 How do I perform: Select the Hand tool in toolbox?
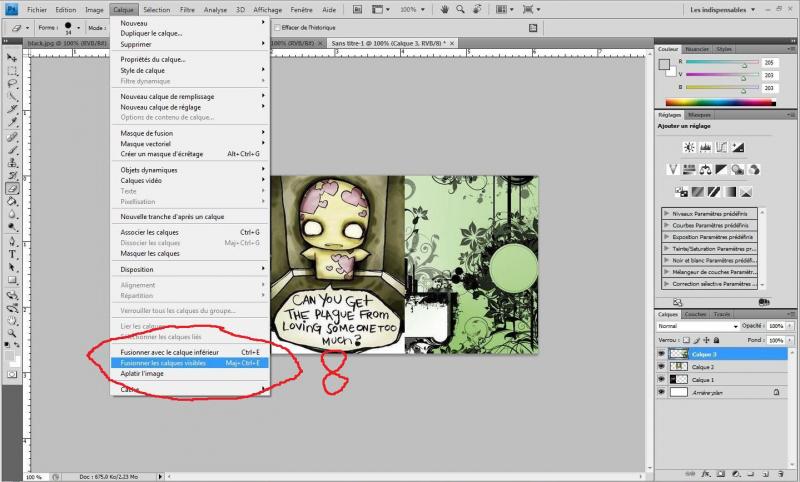12,320
